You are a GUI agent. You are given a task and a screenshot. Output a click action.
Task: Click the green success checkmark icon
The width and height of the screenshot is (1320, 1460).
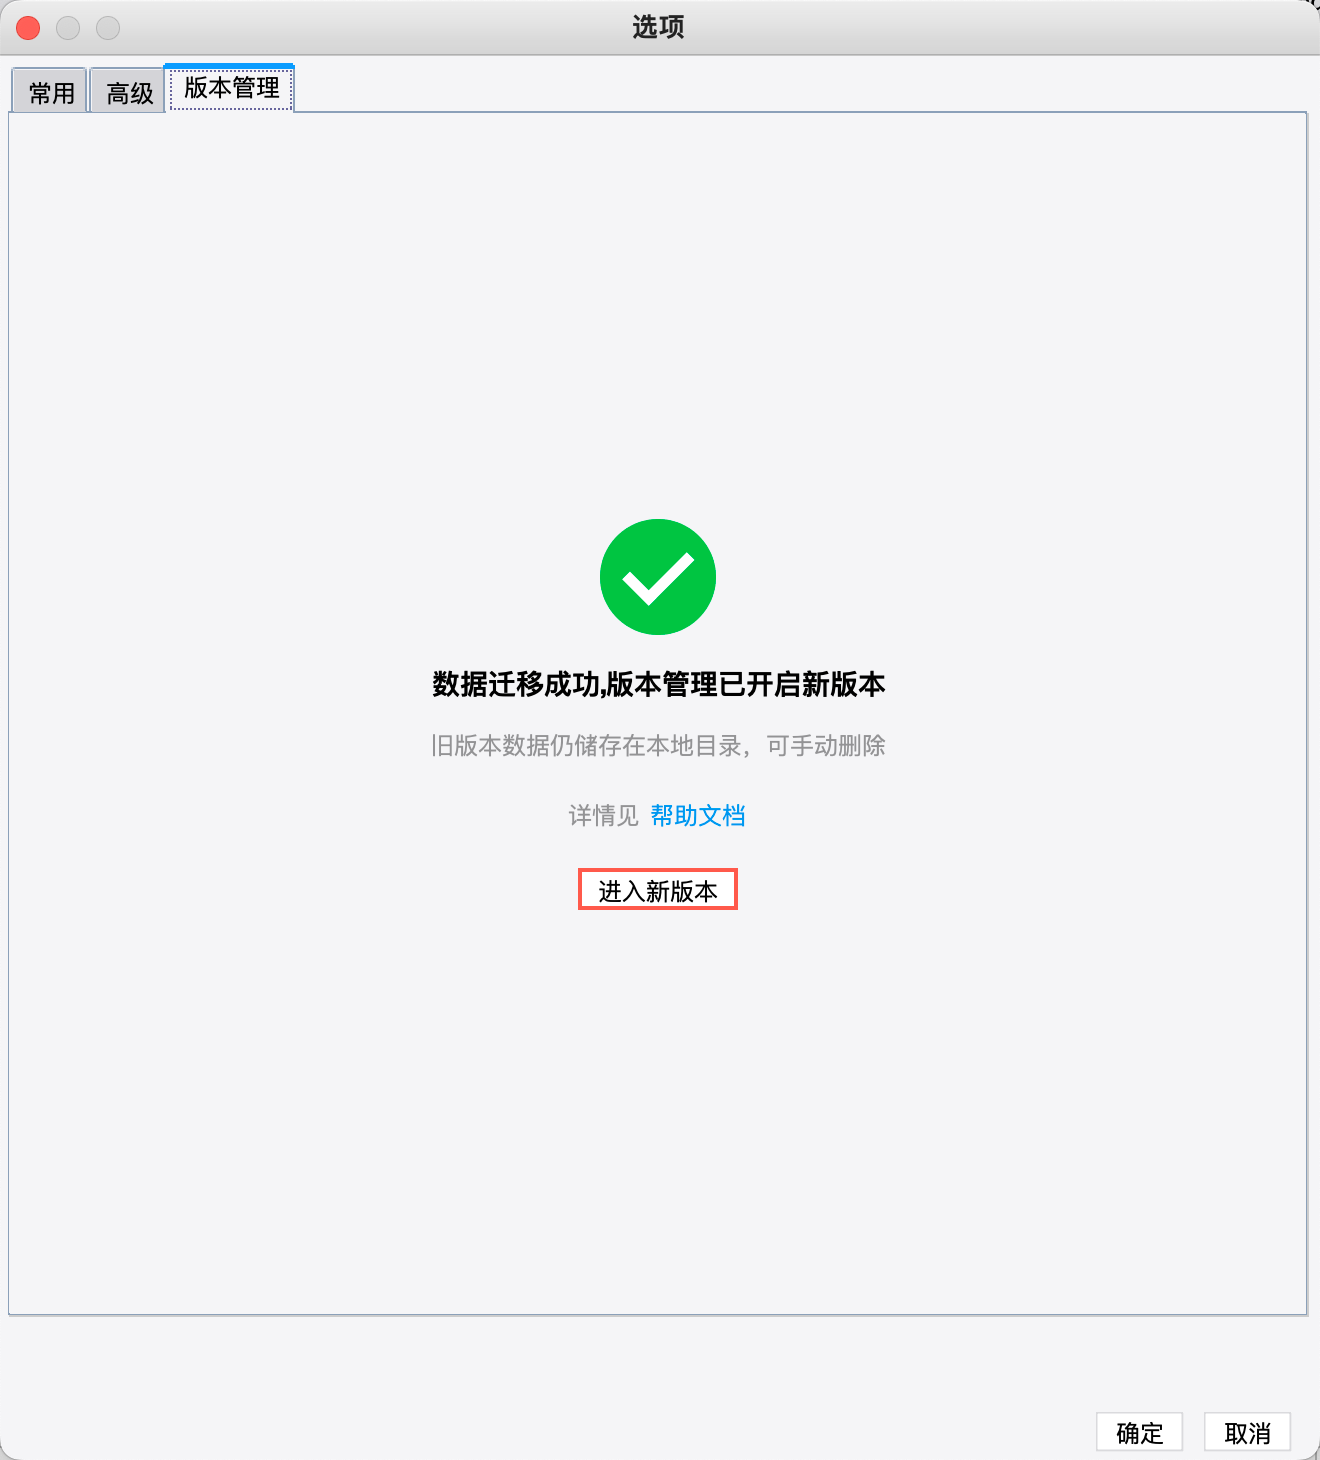[658, 577]
